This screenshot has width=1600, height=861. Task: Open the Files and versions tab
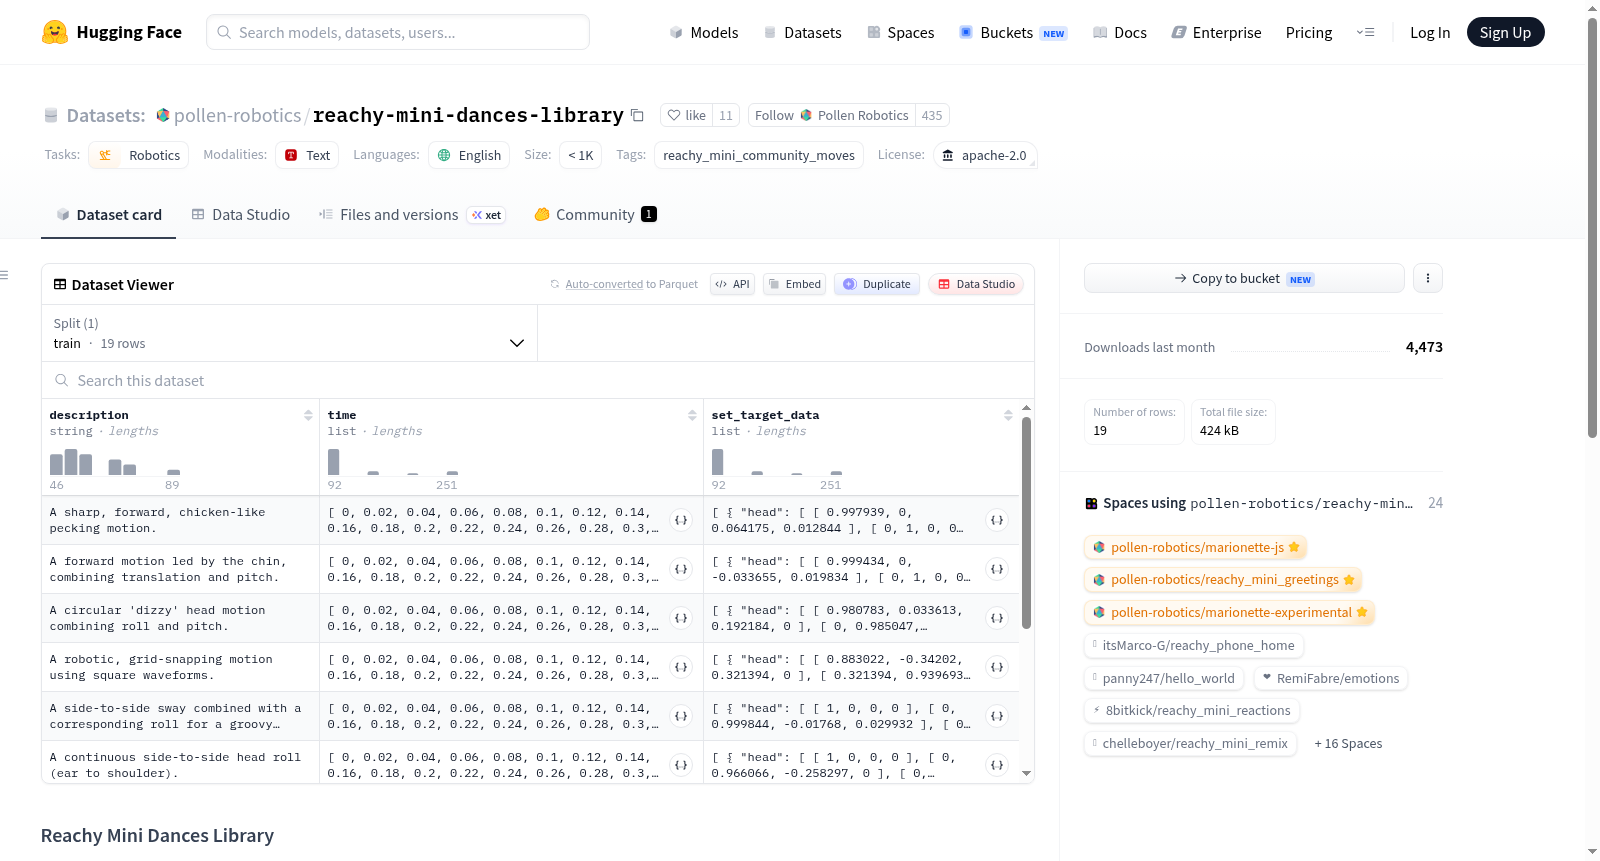412,214
